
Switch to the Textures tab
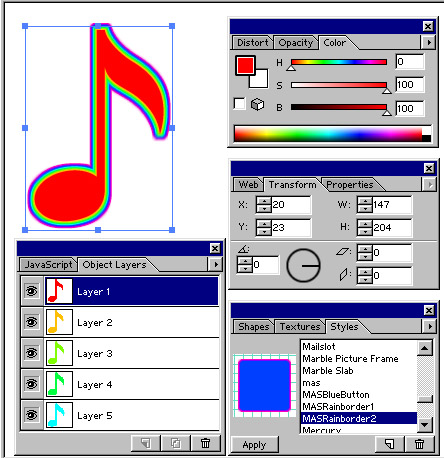tap(300, 327)
